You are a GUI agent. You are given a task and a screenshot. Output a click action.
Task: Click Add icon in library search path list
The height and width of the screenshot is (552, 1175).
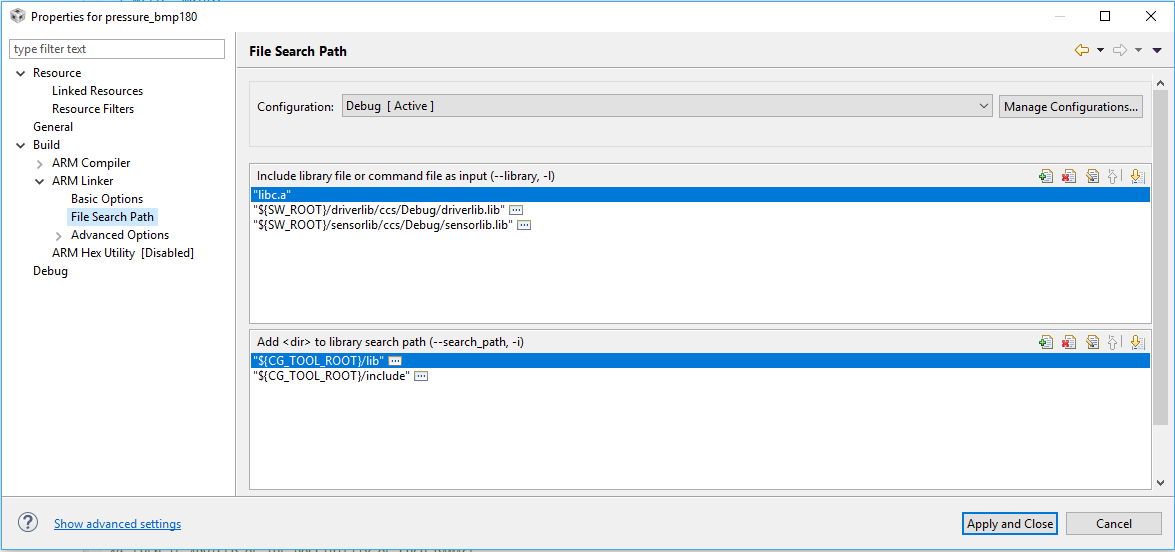point(1046,342)
